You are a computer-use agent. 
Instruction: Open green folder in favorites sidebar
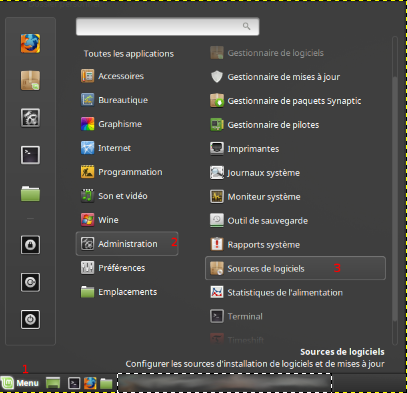30,193
